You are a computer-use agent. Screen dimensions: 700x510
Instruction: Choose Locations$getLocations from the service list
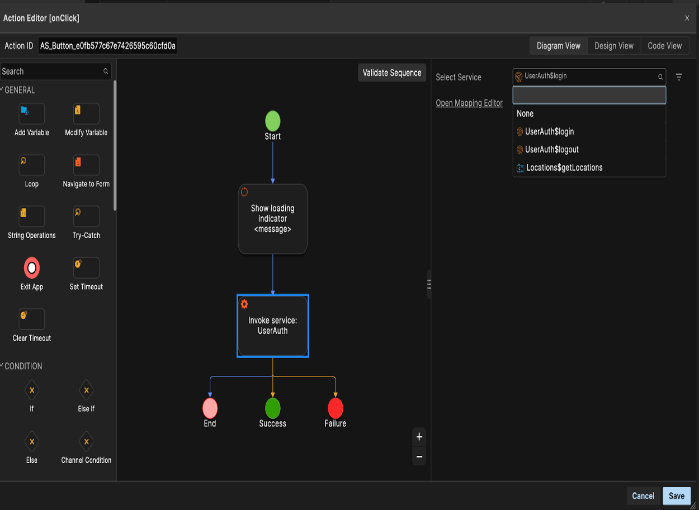point(563,167)
